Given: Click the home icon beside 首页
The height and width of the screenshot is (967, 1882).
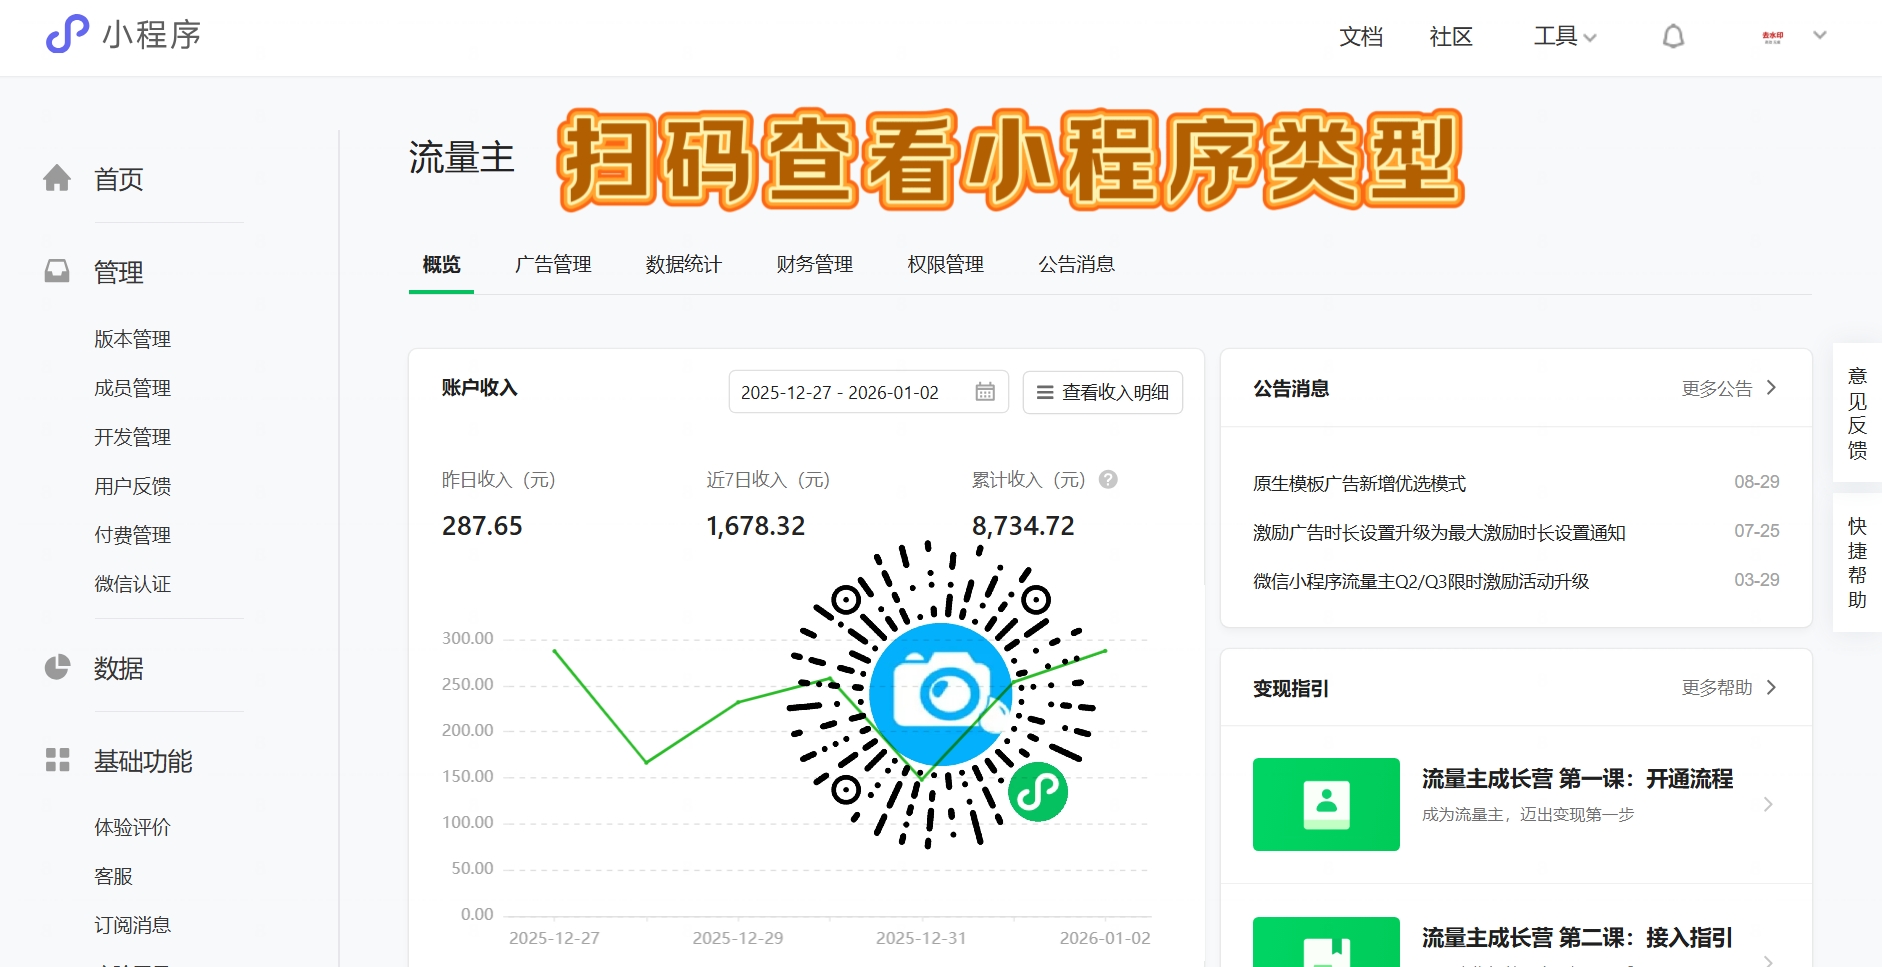Looking at the screenshot, I should point(57,178).
